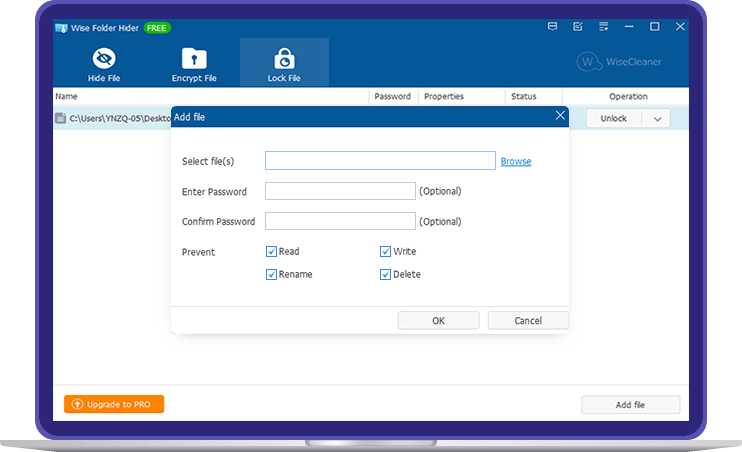Click the Cancel button

click(528, 320)
